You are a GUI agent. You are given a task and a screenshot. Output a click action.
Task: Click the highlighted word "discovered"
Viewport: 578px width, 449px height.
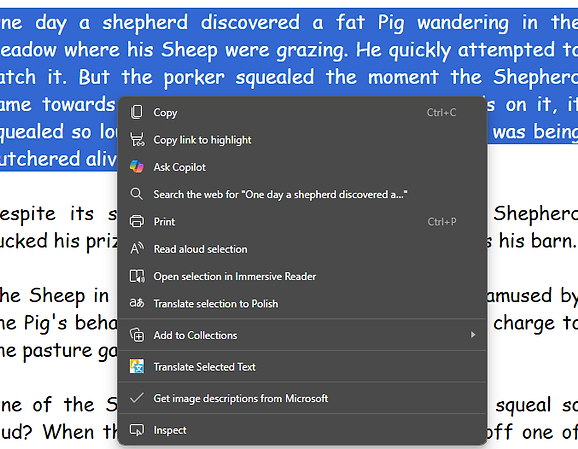tap(250, 22)
